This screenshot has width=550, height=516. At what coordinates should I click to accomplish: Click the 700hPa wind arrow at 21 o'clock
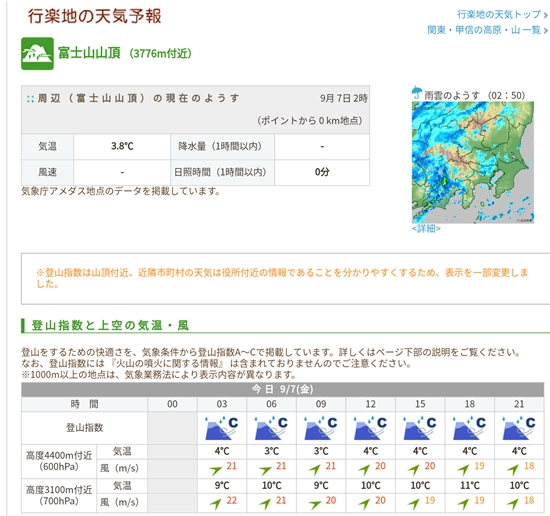click(x=513, y=504)
